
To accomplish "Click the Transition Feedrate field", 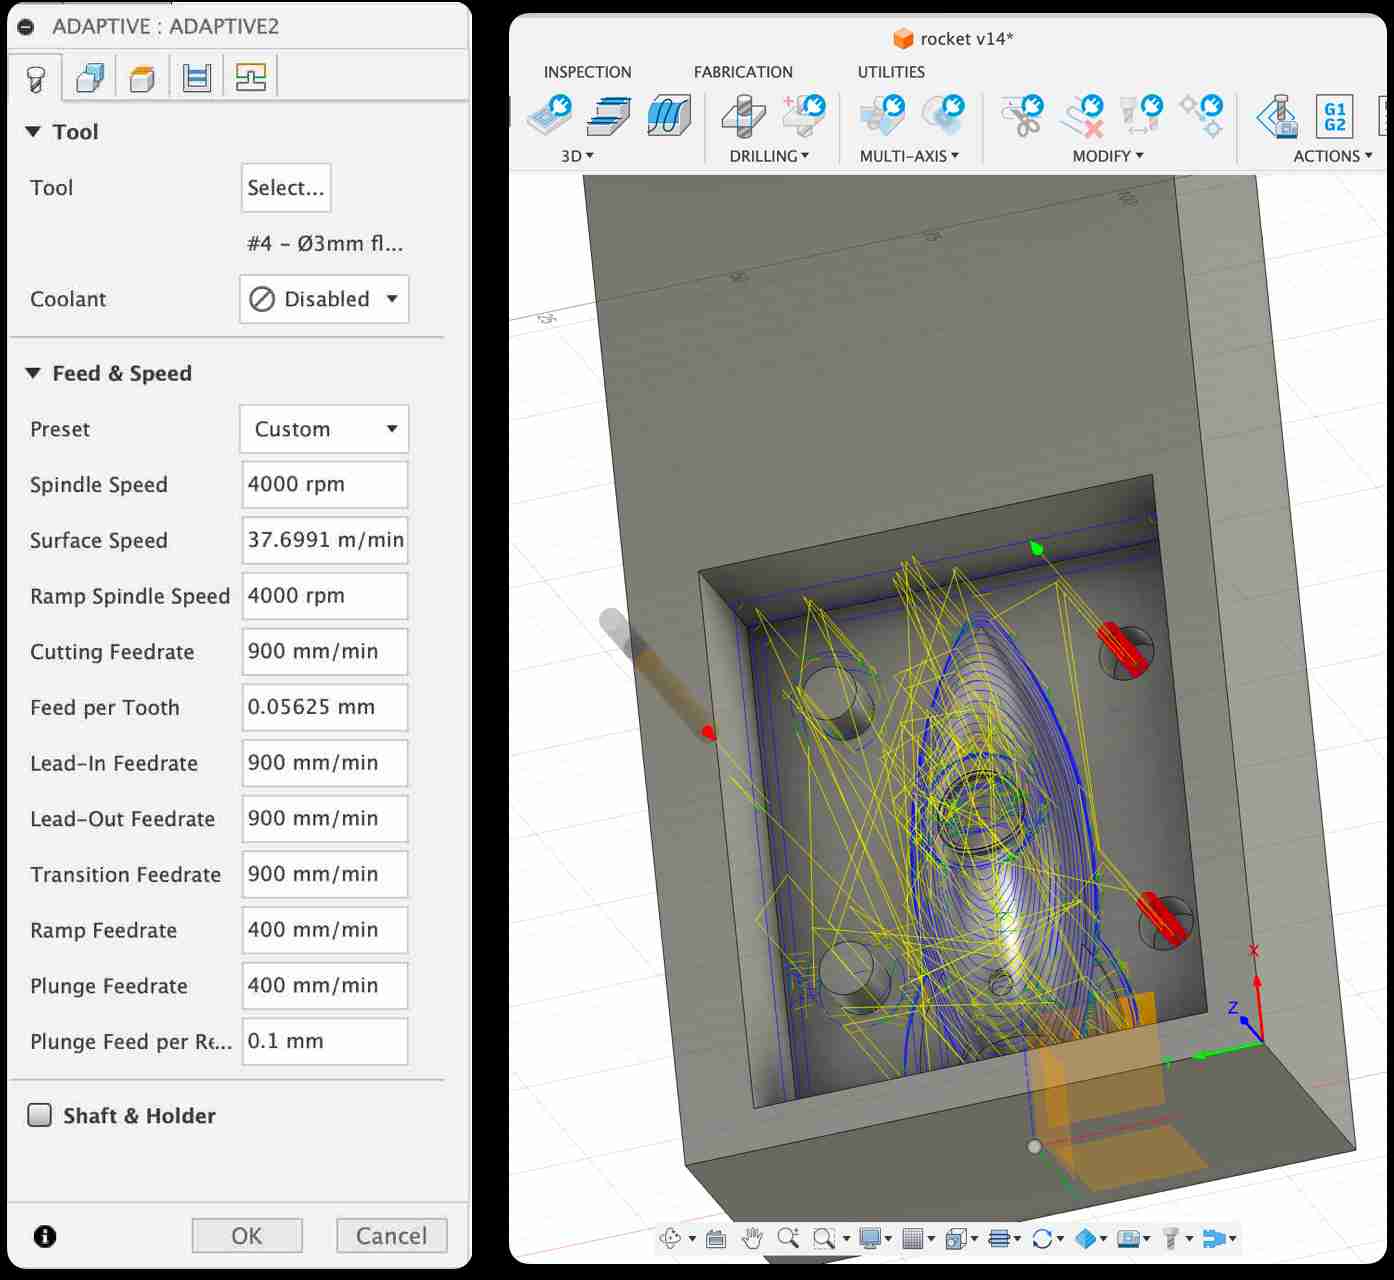I will pos(325,874).
